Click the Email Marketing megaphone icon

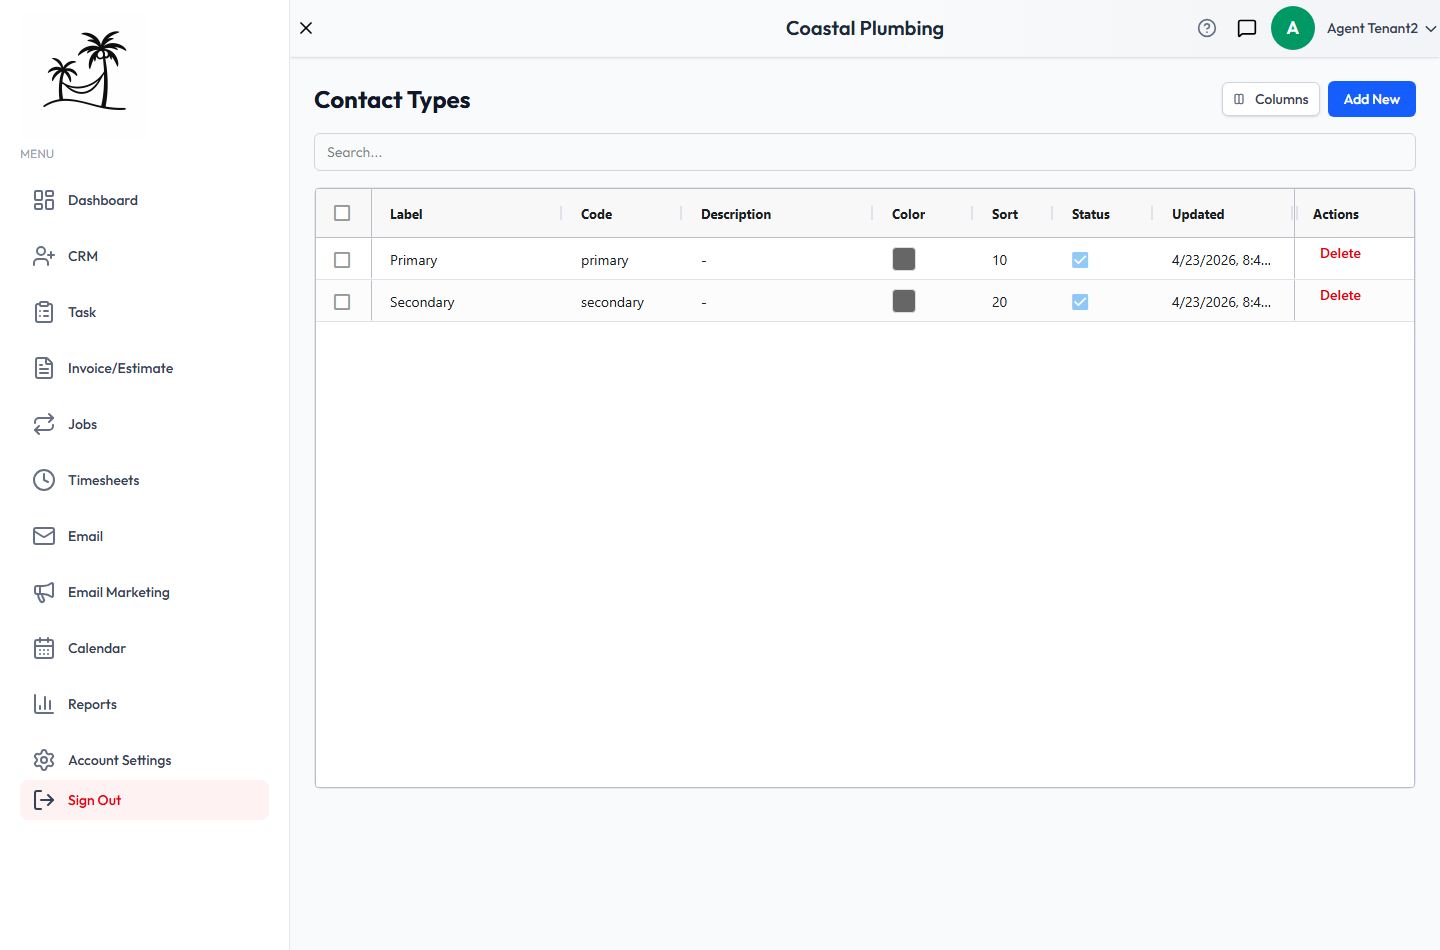pyautogui.click(x=44, y=592)
